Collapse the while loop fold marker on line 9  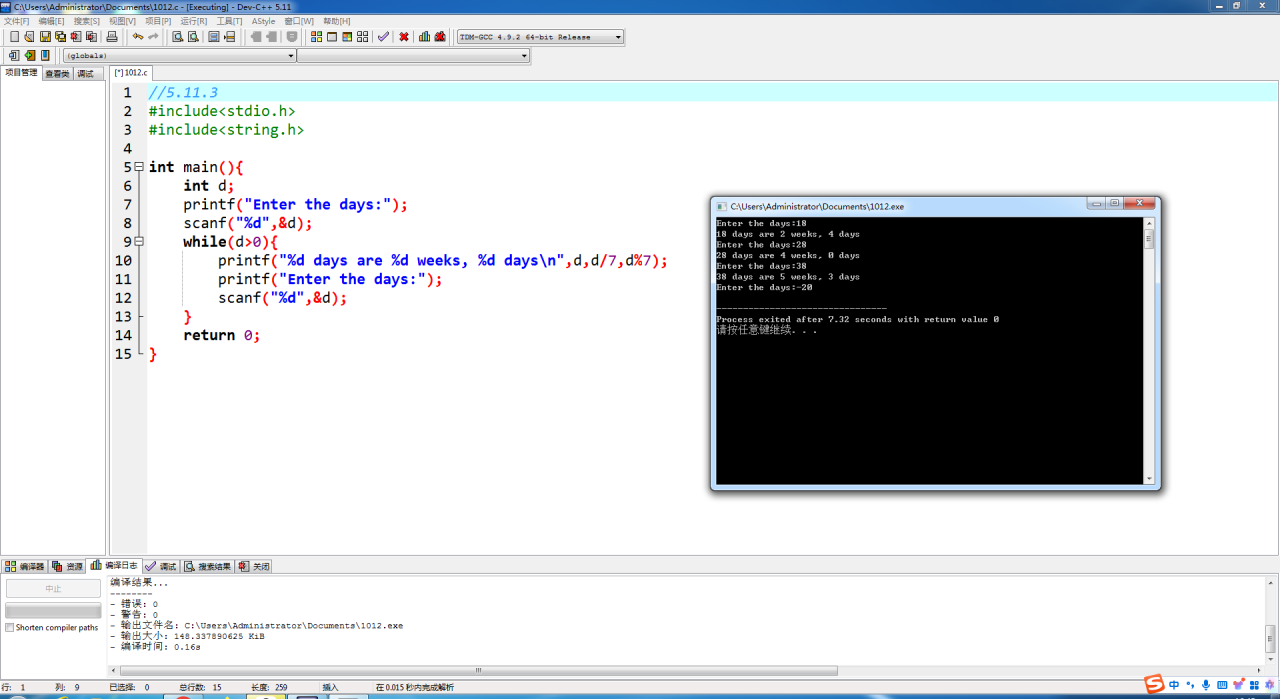click(x=139, y=241)
